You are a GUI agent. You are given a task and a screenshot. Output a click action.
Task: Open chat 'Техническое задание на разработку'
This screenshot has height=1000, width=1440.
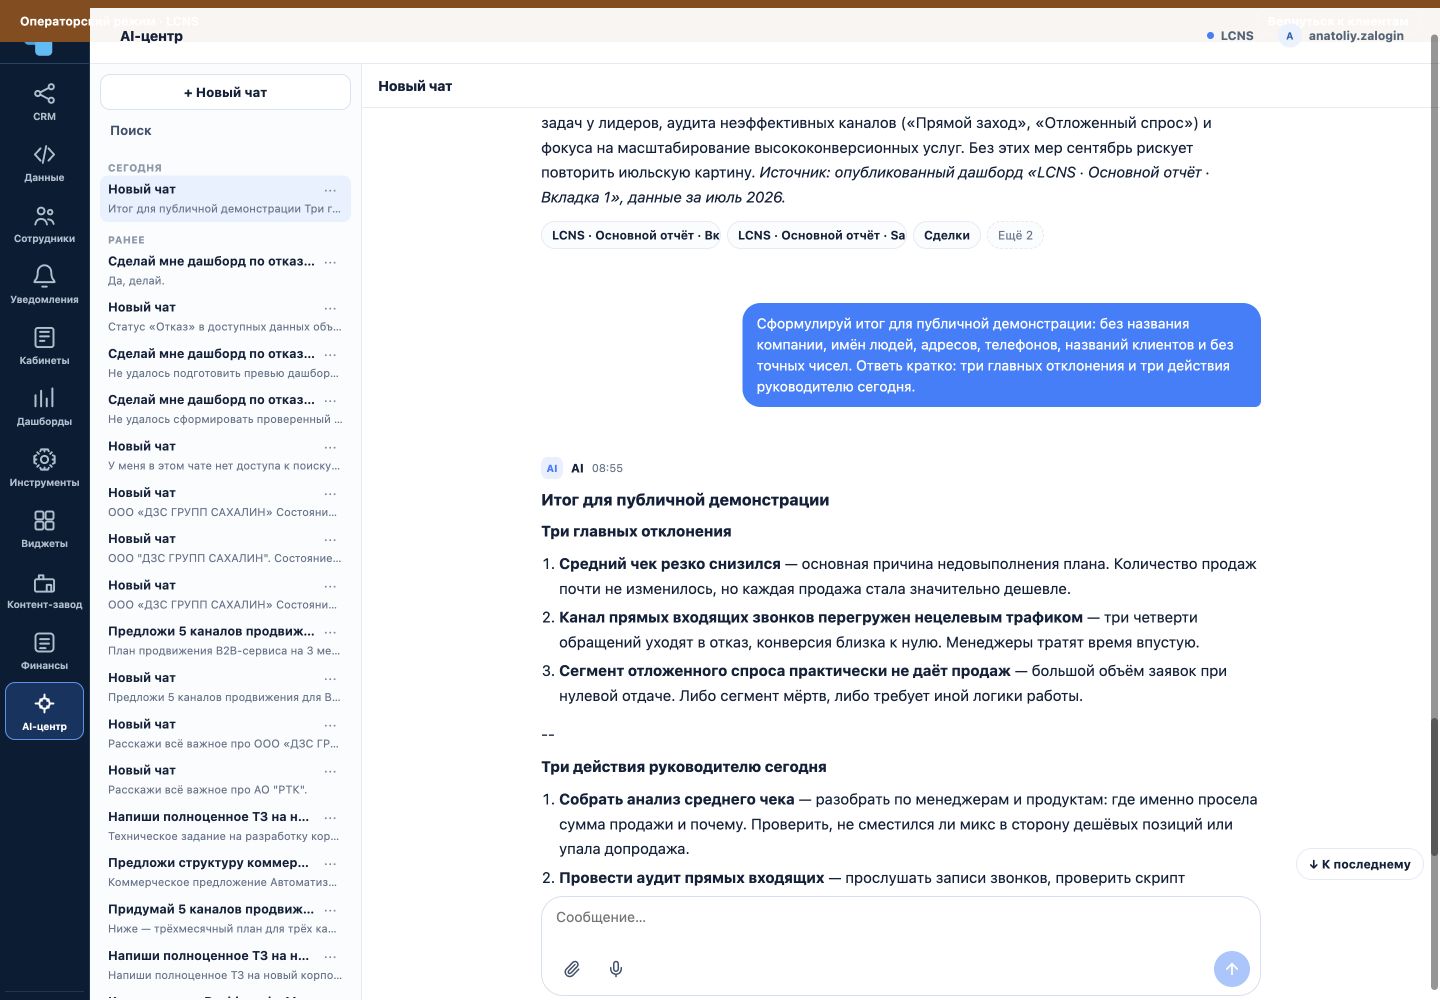tap(225, 826)
